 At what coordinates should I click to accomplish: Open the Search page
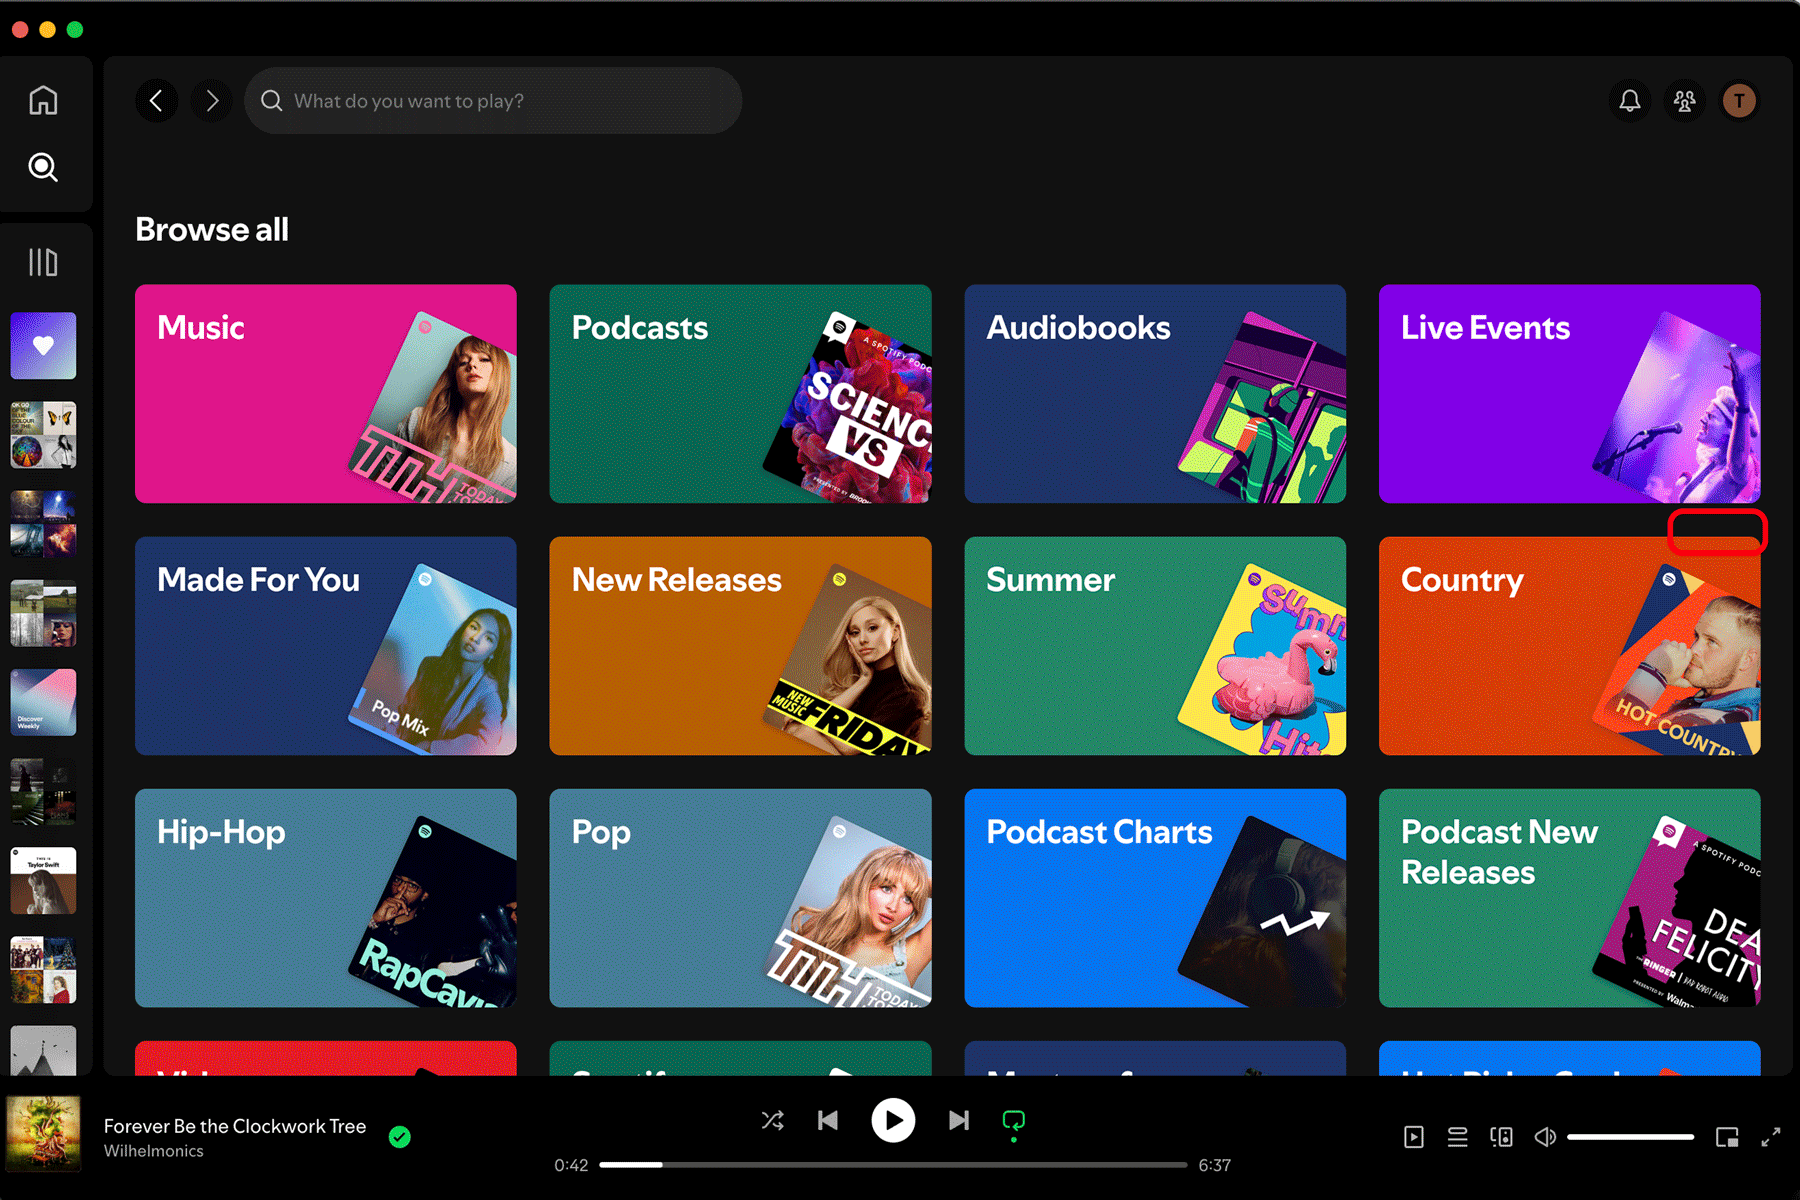(44, 168)
